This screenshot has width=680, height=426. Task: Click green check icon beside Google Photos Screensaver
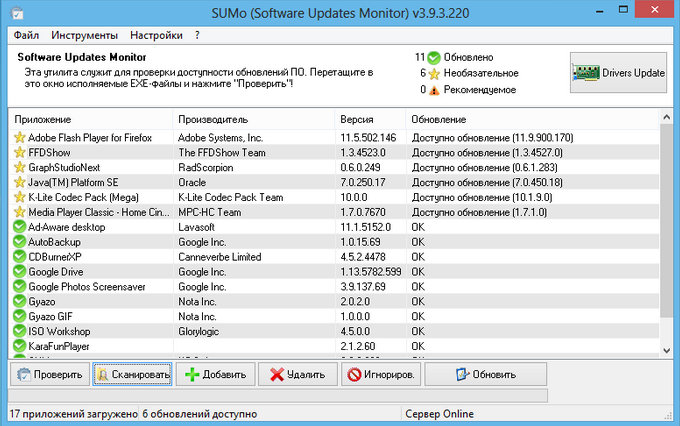20,286
